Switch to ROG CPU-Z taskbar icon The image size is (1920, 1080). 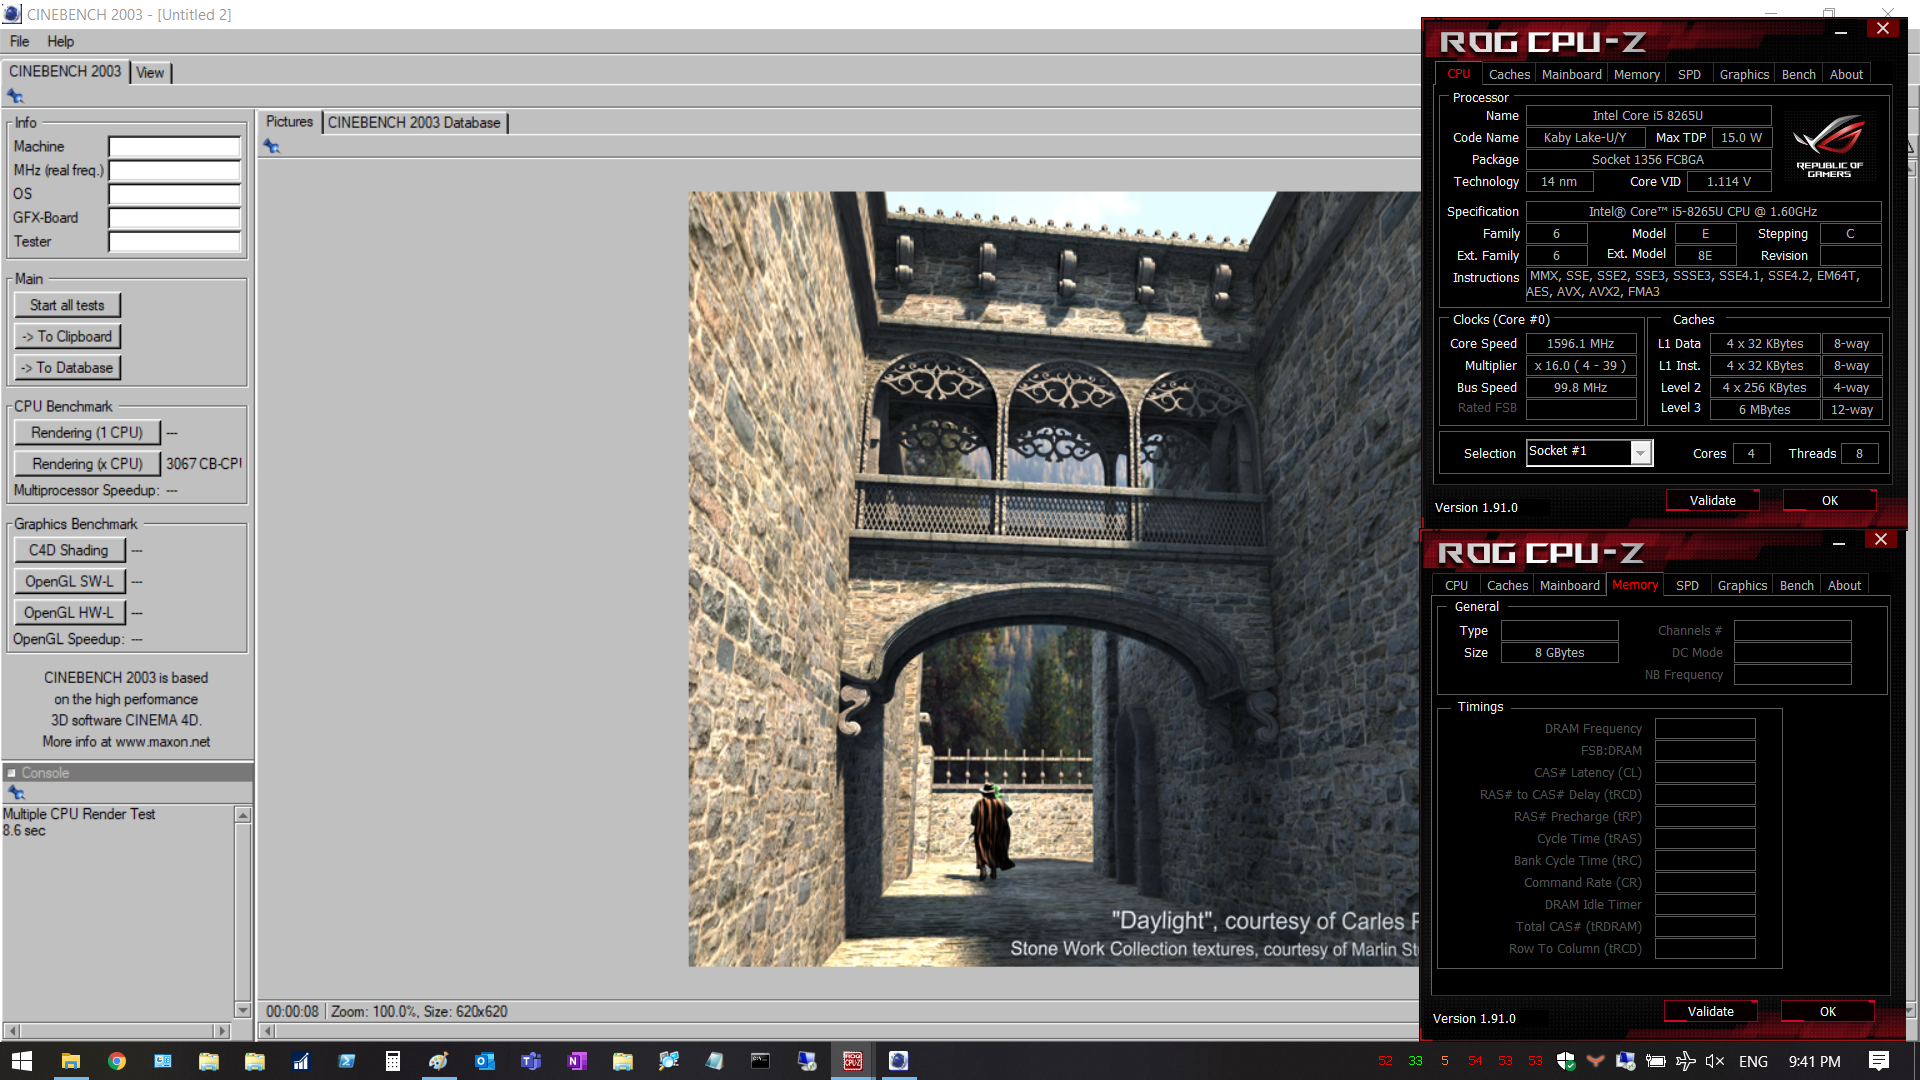[x=853, y=1061]
